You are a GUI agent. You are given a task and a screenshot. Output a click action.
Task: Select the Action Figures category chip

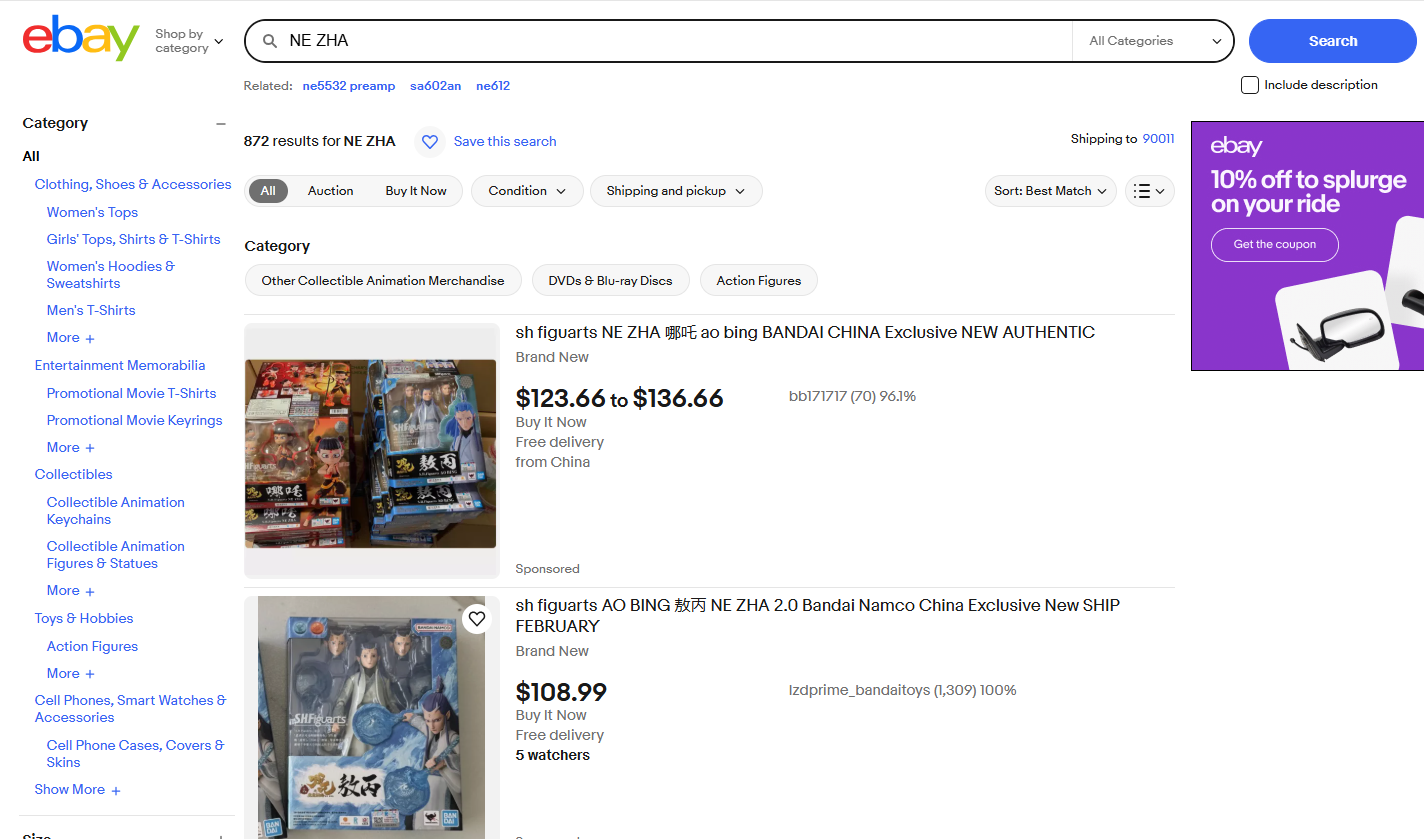coord(759,281)
